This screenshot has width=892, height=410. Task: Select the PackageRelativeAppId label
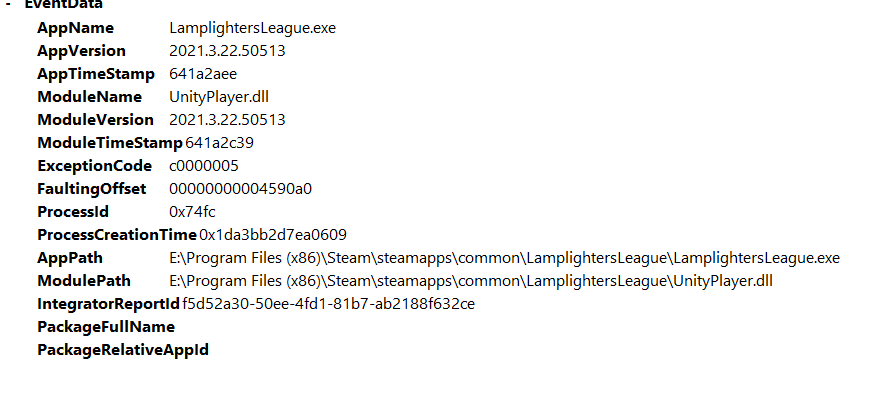[x=123, y=350]
